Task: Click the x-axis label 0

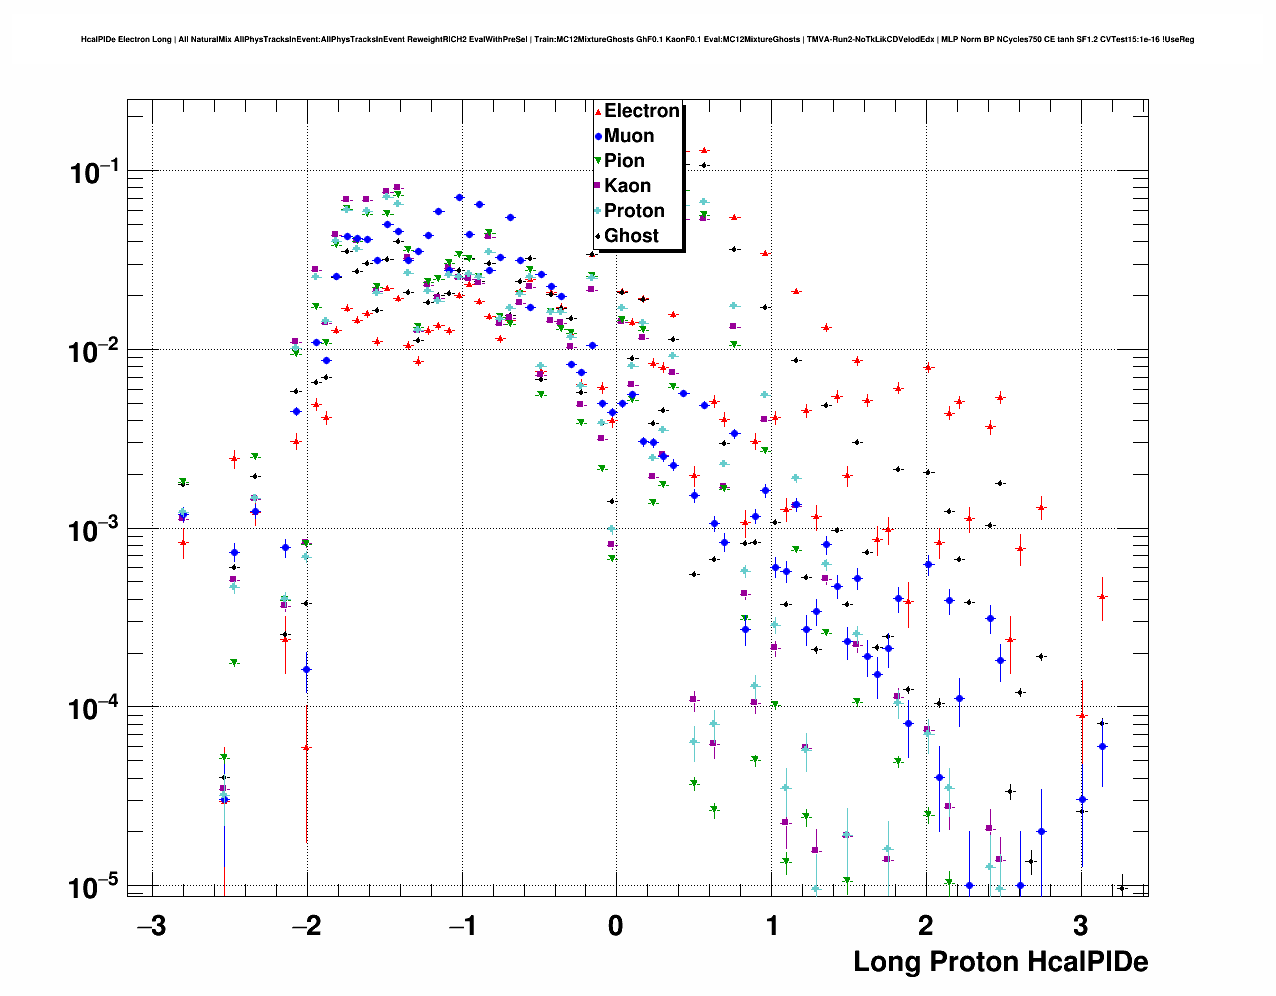Action: point(616,925)
